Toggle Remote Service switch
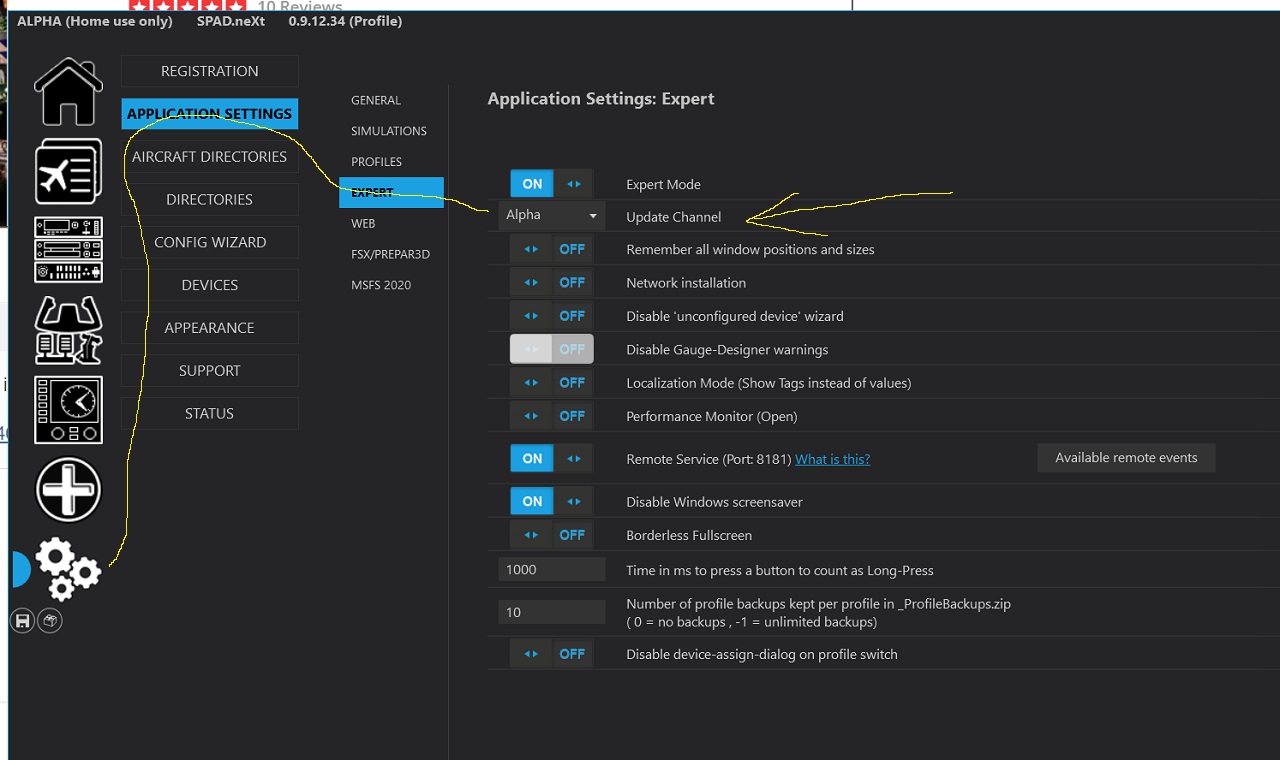The image size is (1280, 760). pyautogui.click(x=551, y=459)
